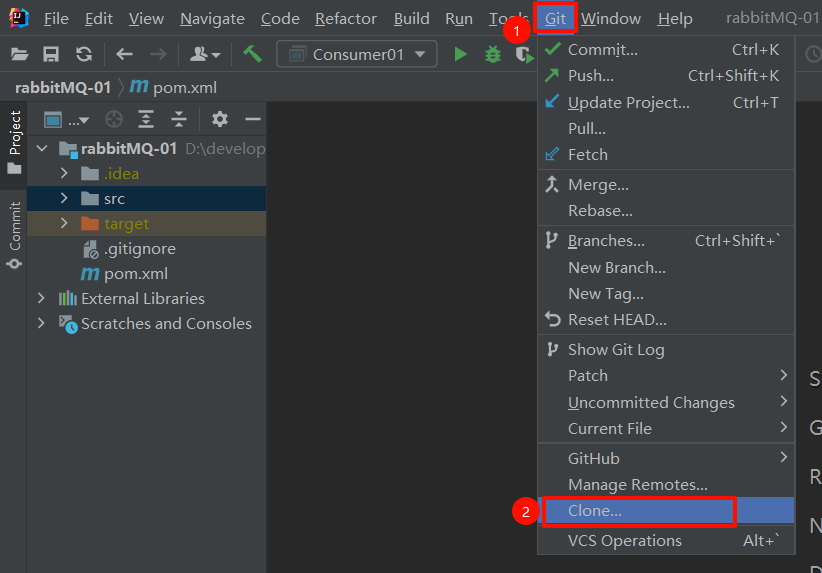Click pom.xml in the breadcrumb bar
Viewport: 822px width, 573px height.
point(174,87)
